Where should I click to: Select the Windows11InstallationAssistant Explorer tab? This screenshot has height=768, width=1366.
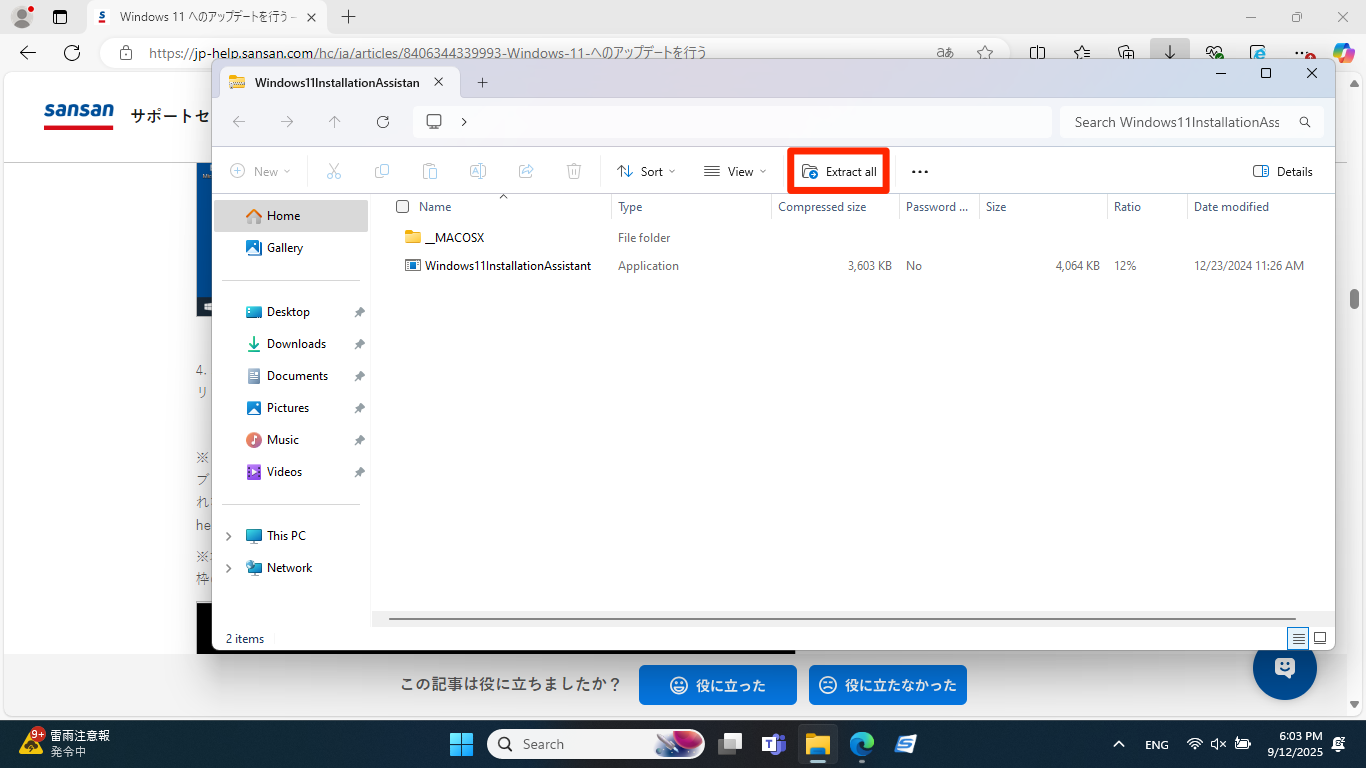click(338, 83)
